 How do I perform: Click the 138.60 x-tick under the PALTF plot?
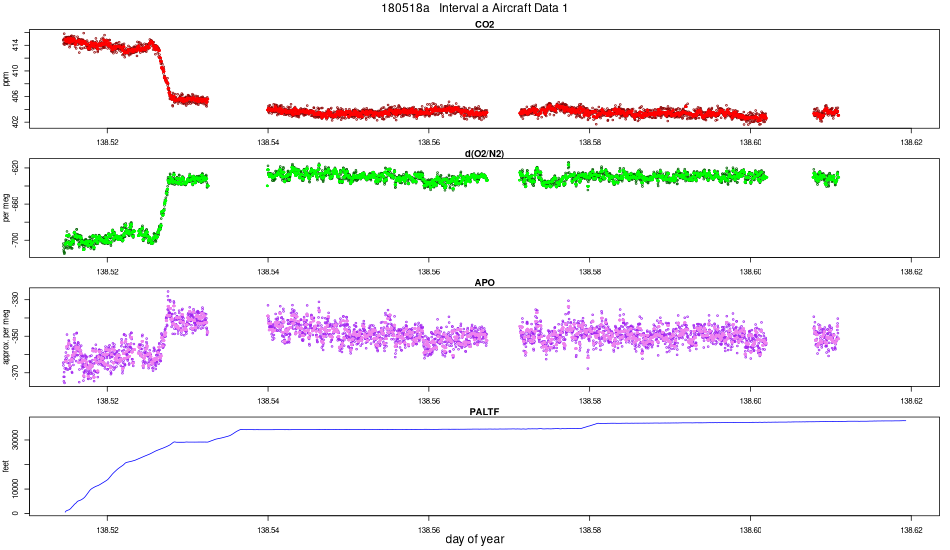coord(751,529)
